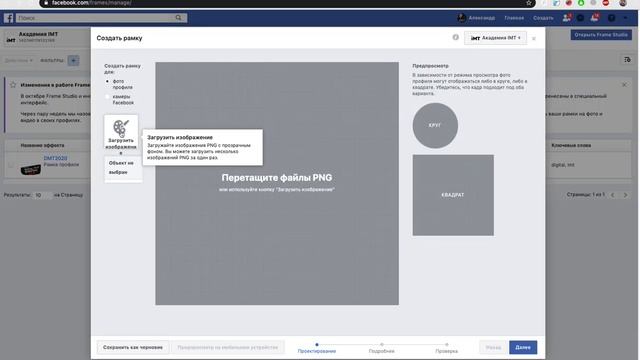Screen dimensions: 640x360
Task: Open the Академия IMT page selector
Action: point(495,38)
